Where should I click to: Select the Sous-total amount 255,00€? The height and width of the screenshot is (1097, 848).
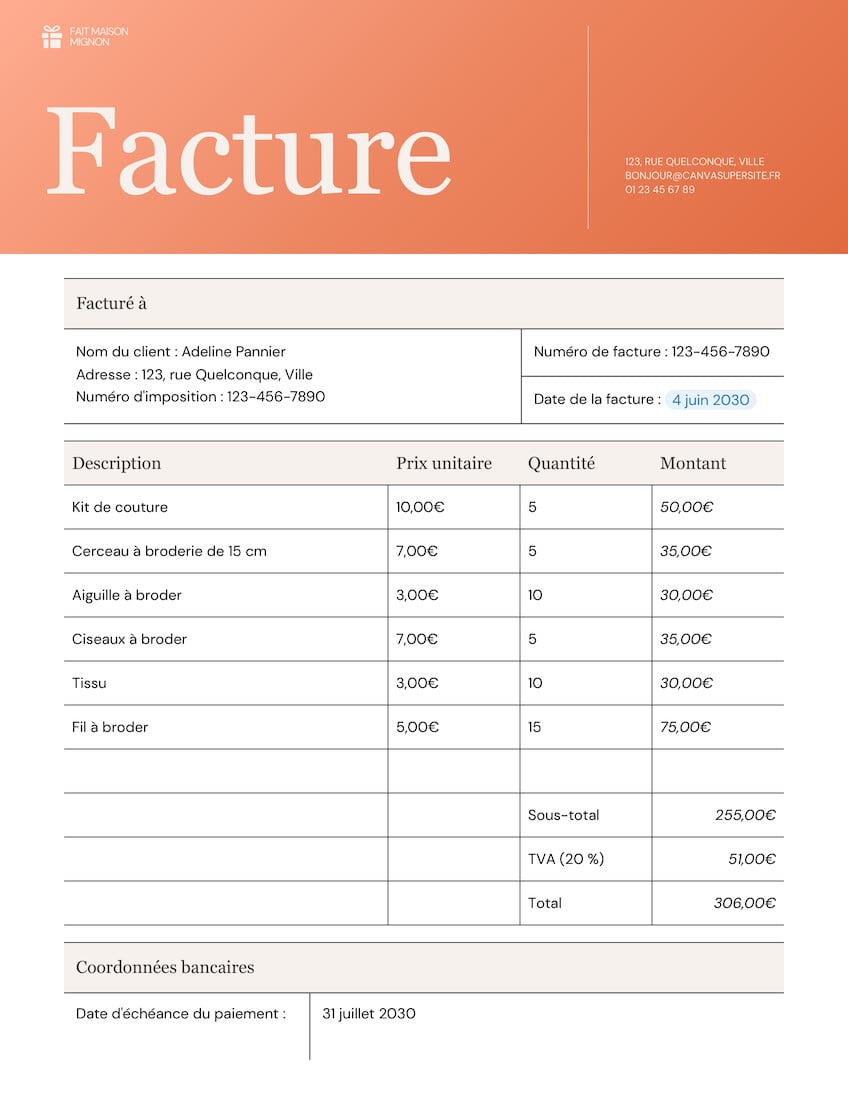(745, 815)
